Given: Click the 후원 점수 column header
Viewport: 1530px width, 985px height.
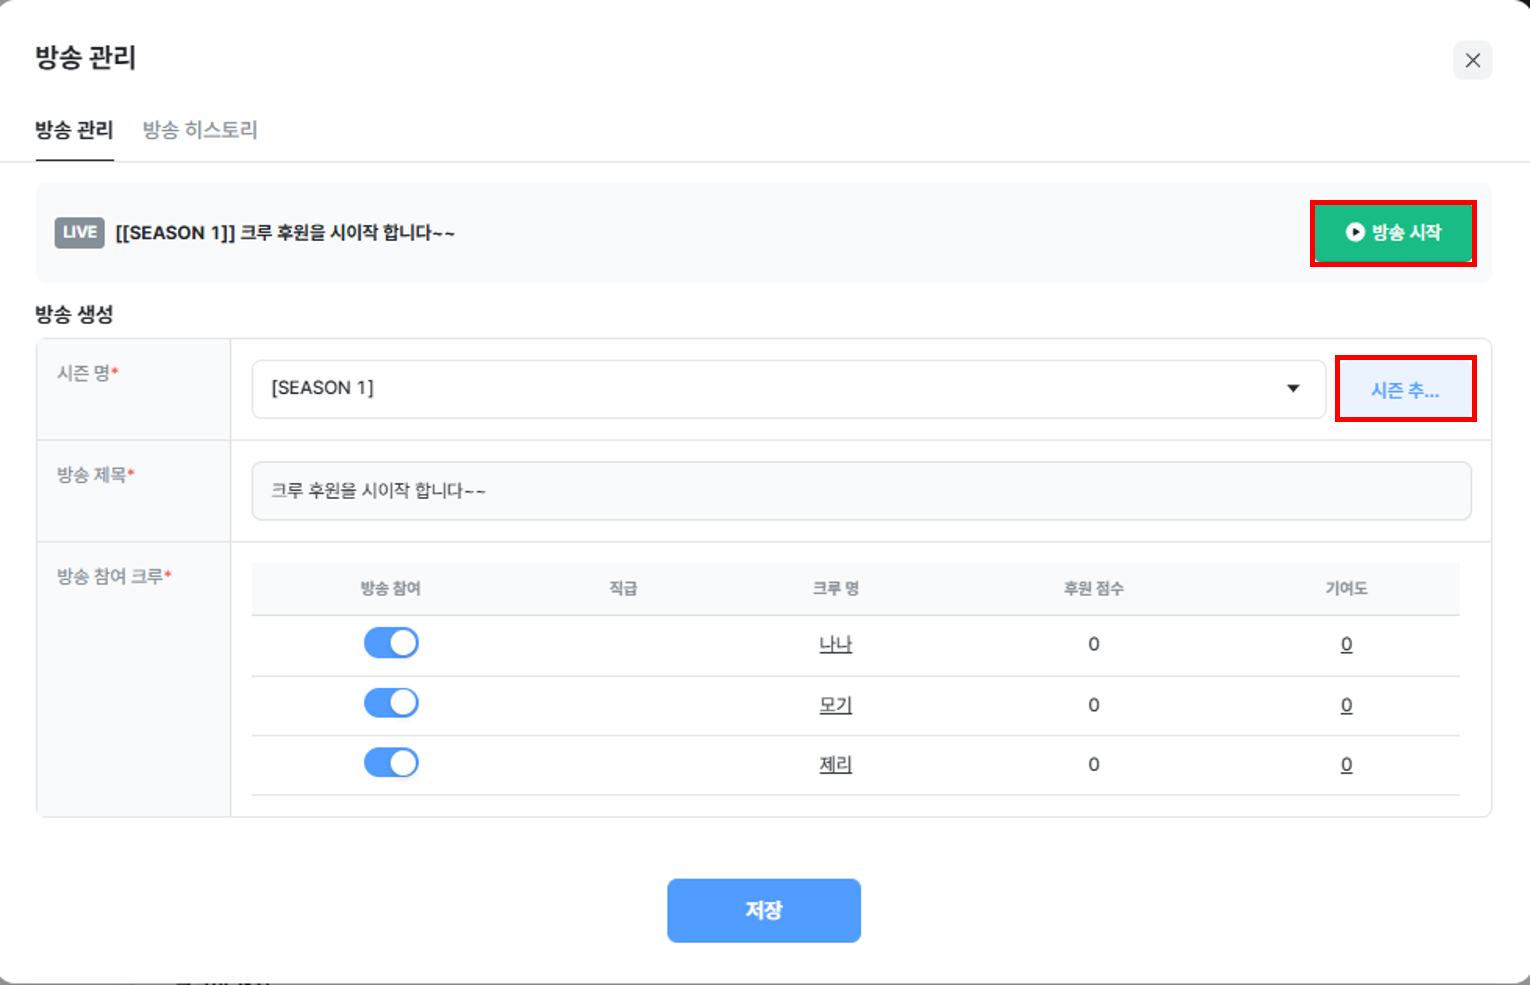Looking at the screenshot, I should pos(1093,588).
